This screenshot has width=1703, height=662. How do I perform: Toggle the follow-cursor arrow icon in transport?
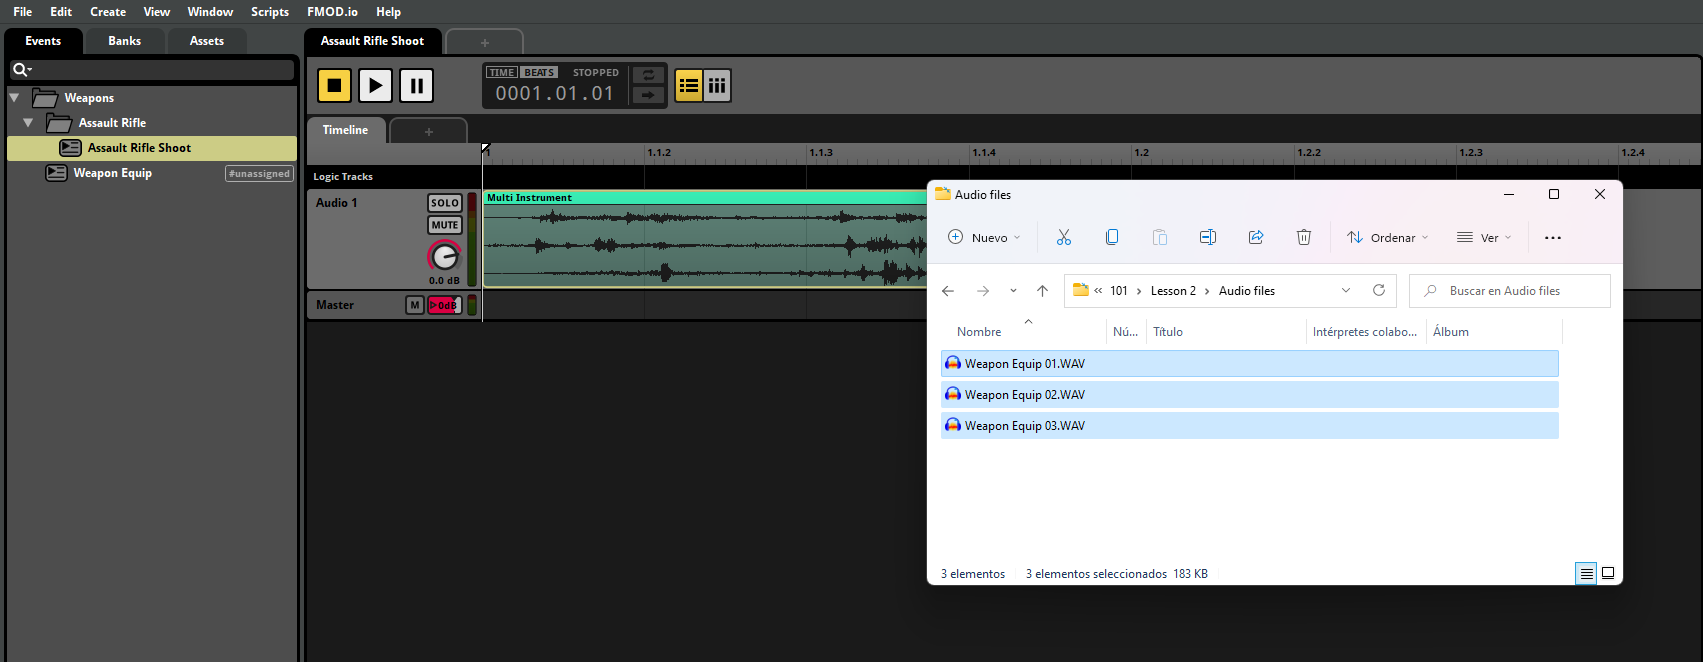click(648, 95)
